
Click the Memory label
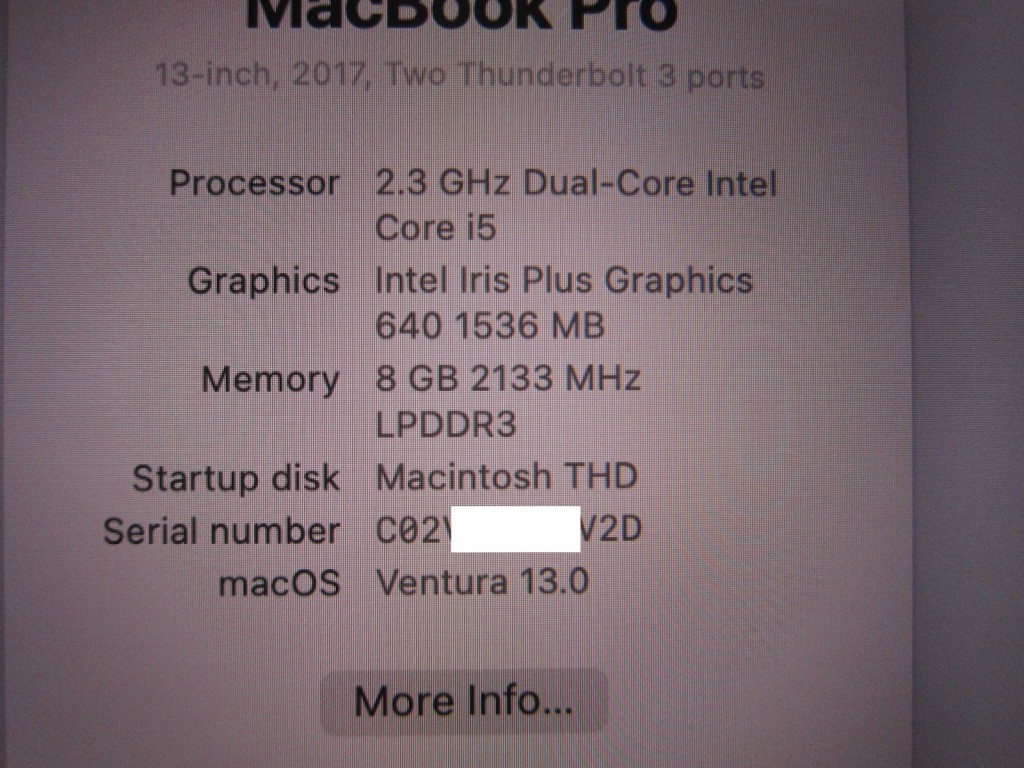point(270,381)
